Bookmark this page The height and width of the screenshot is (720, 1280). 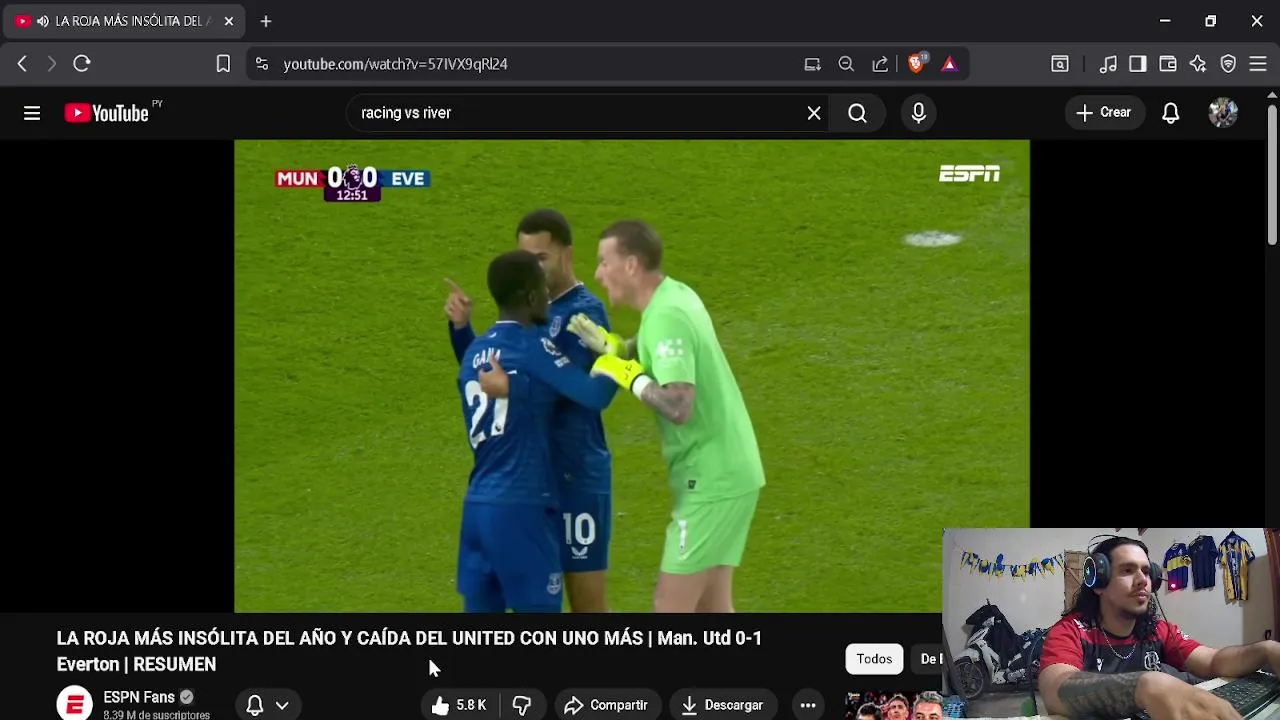[x=223, y=64]
